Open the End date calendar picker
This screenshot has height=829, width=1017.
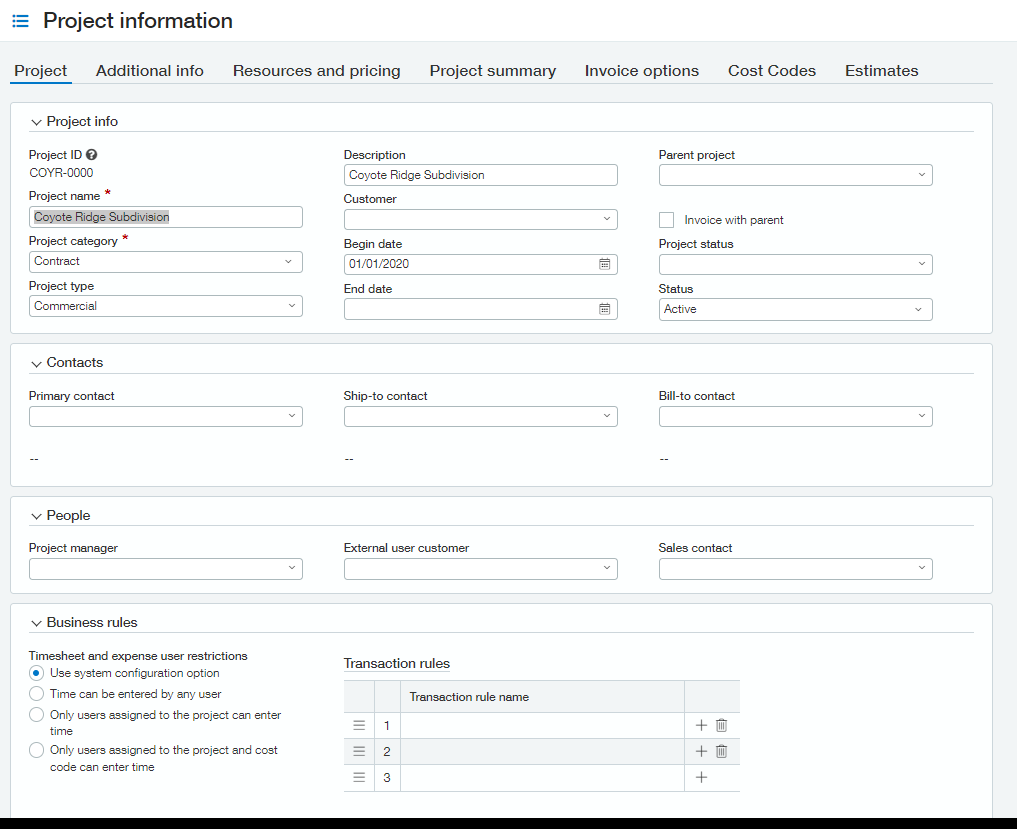[x=605, y=309]
